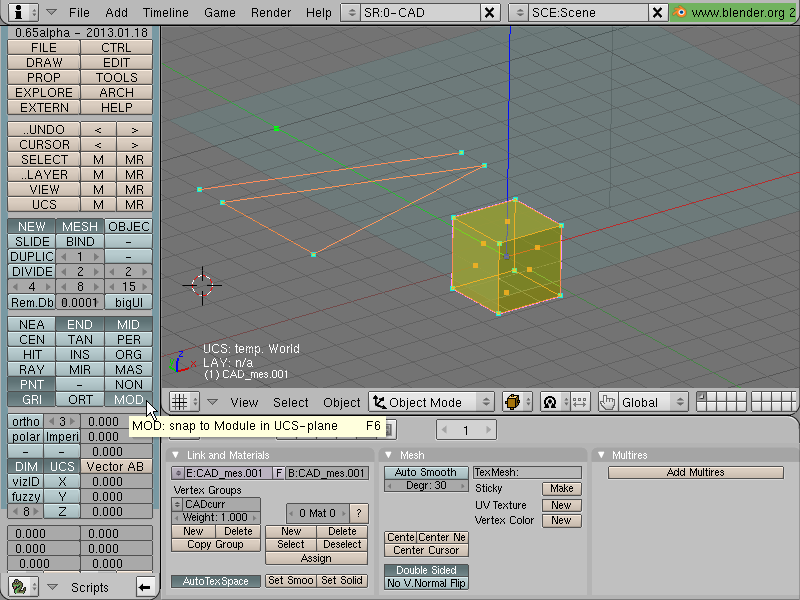Toggle the Auto Smooth button
Viewport: 800px width, 600px height.
click(x=426, y=472)
